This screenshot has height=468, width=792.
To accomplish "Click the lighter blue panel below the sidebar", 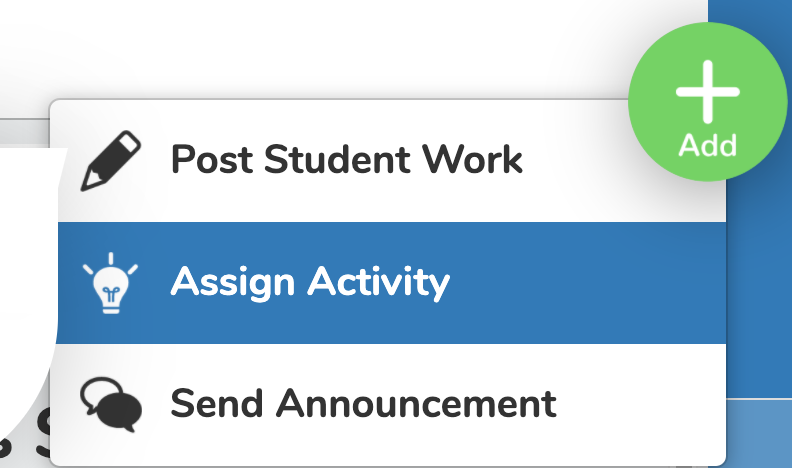I will (x=759, y=433).
